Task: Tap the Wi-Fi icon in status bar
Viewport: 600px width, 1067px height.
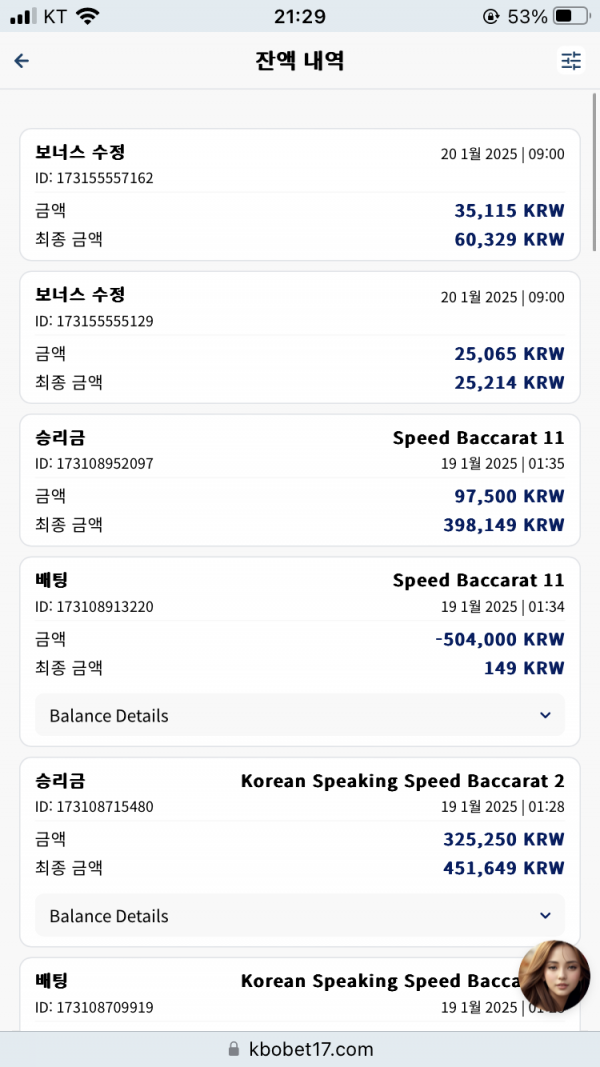Action: pyautogui.click(x=86, y=16)
